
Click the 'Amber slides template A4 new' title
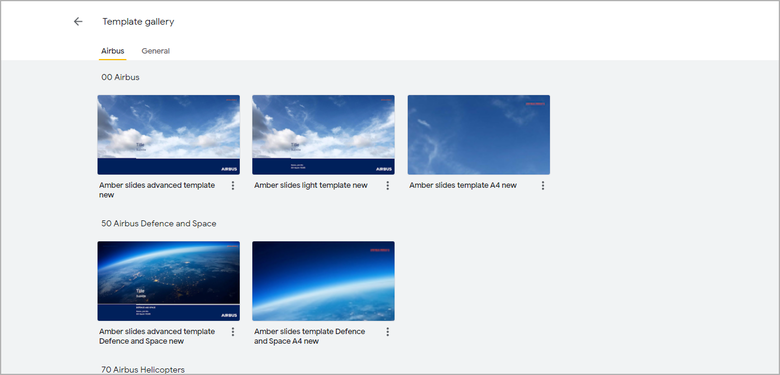463,186
